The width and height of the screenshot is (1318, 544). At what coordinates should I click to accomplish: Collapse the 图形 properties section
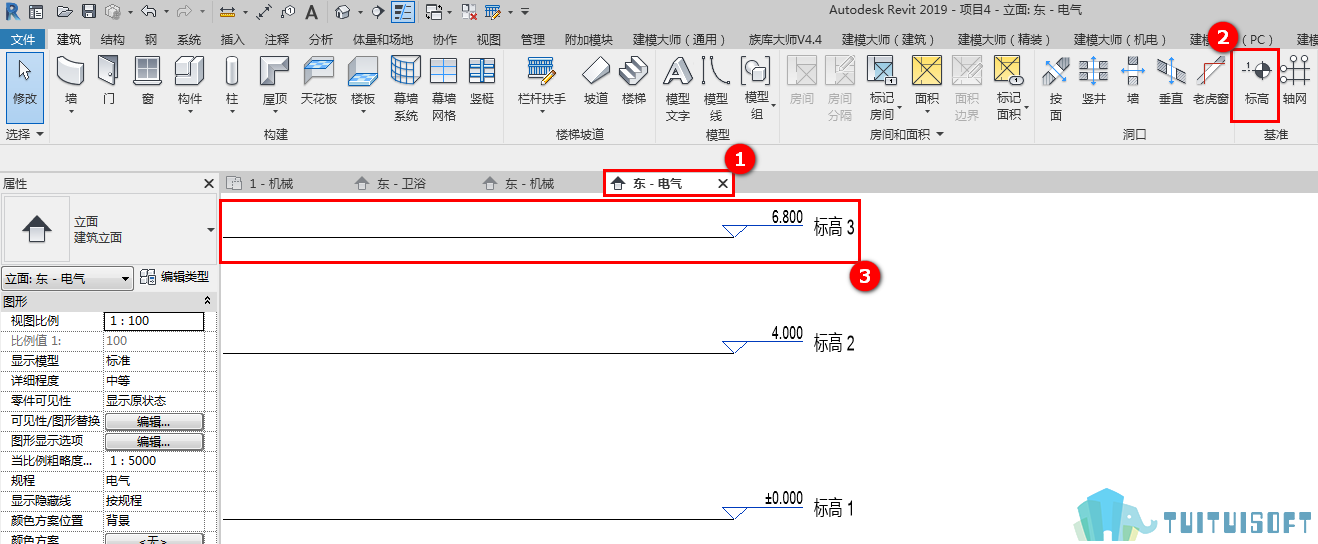pos(208,301)
